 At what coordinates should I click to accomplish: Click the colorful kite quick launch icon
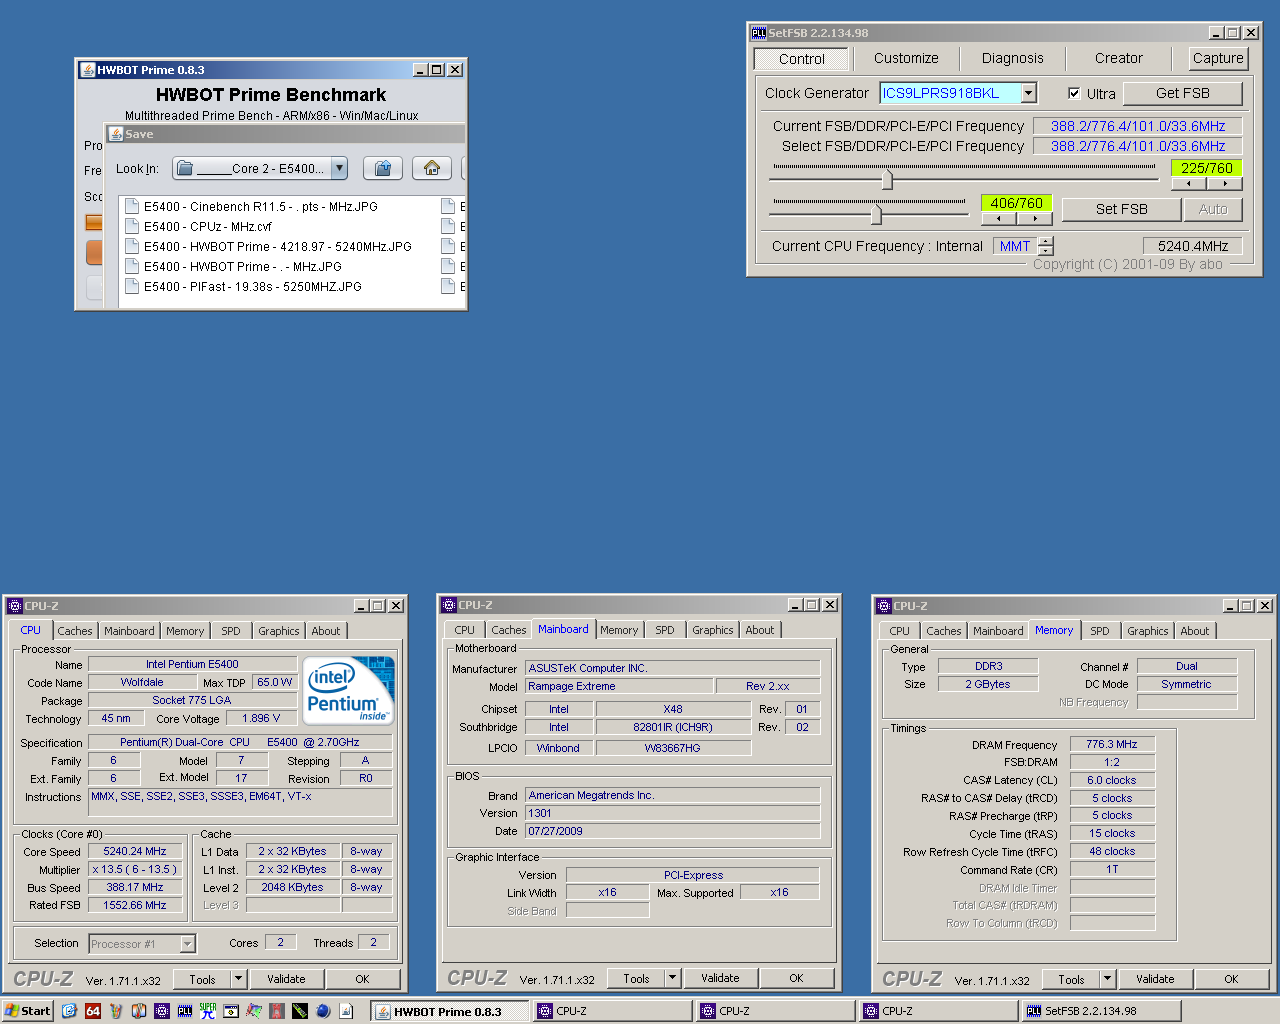pos(254,1011)
